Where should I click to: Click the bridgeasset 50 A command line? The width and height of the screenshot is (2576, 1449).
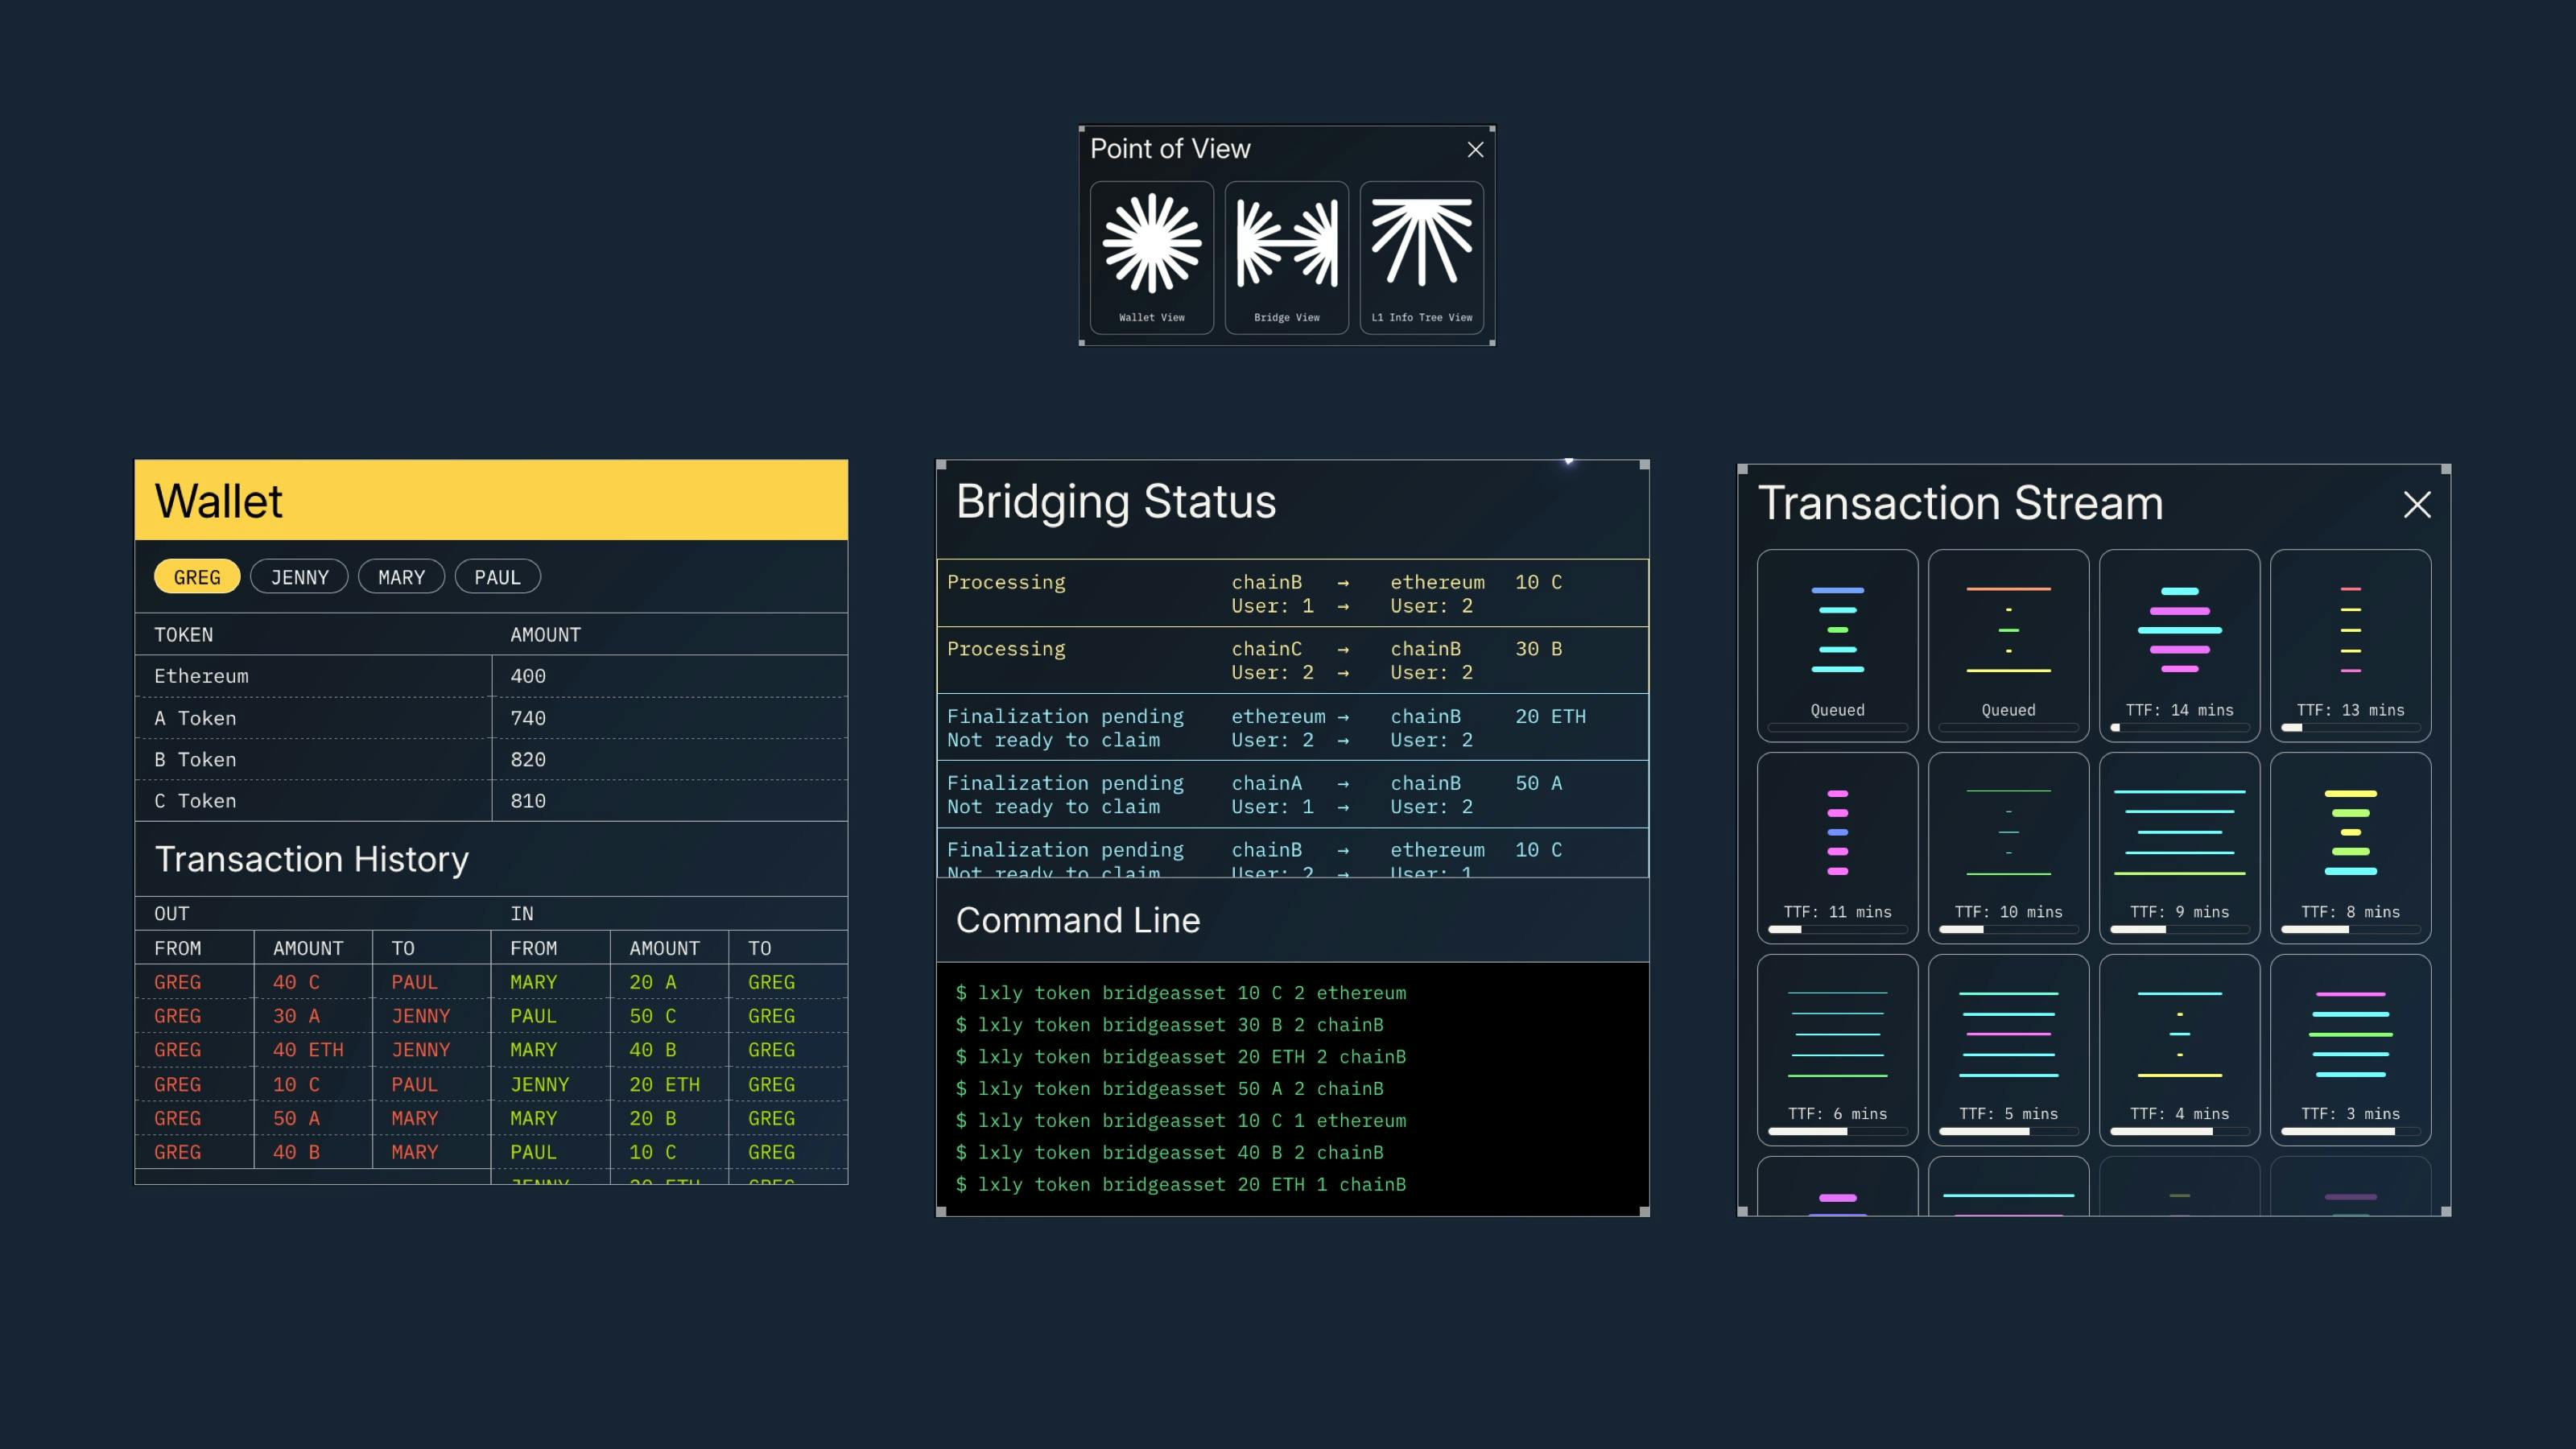(1169, 1088)
